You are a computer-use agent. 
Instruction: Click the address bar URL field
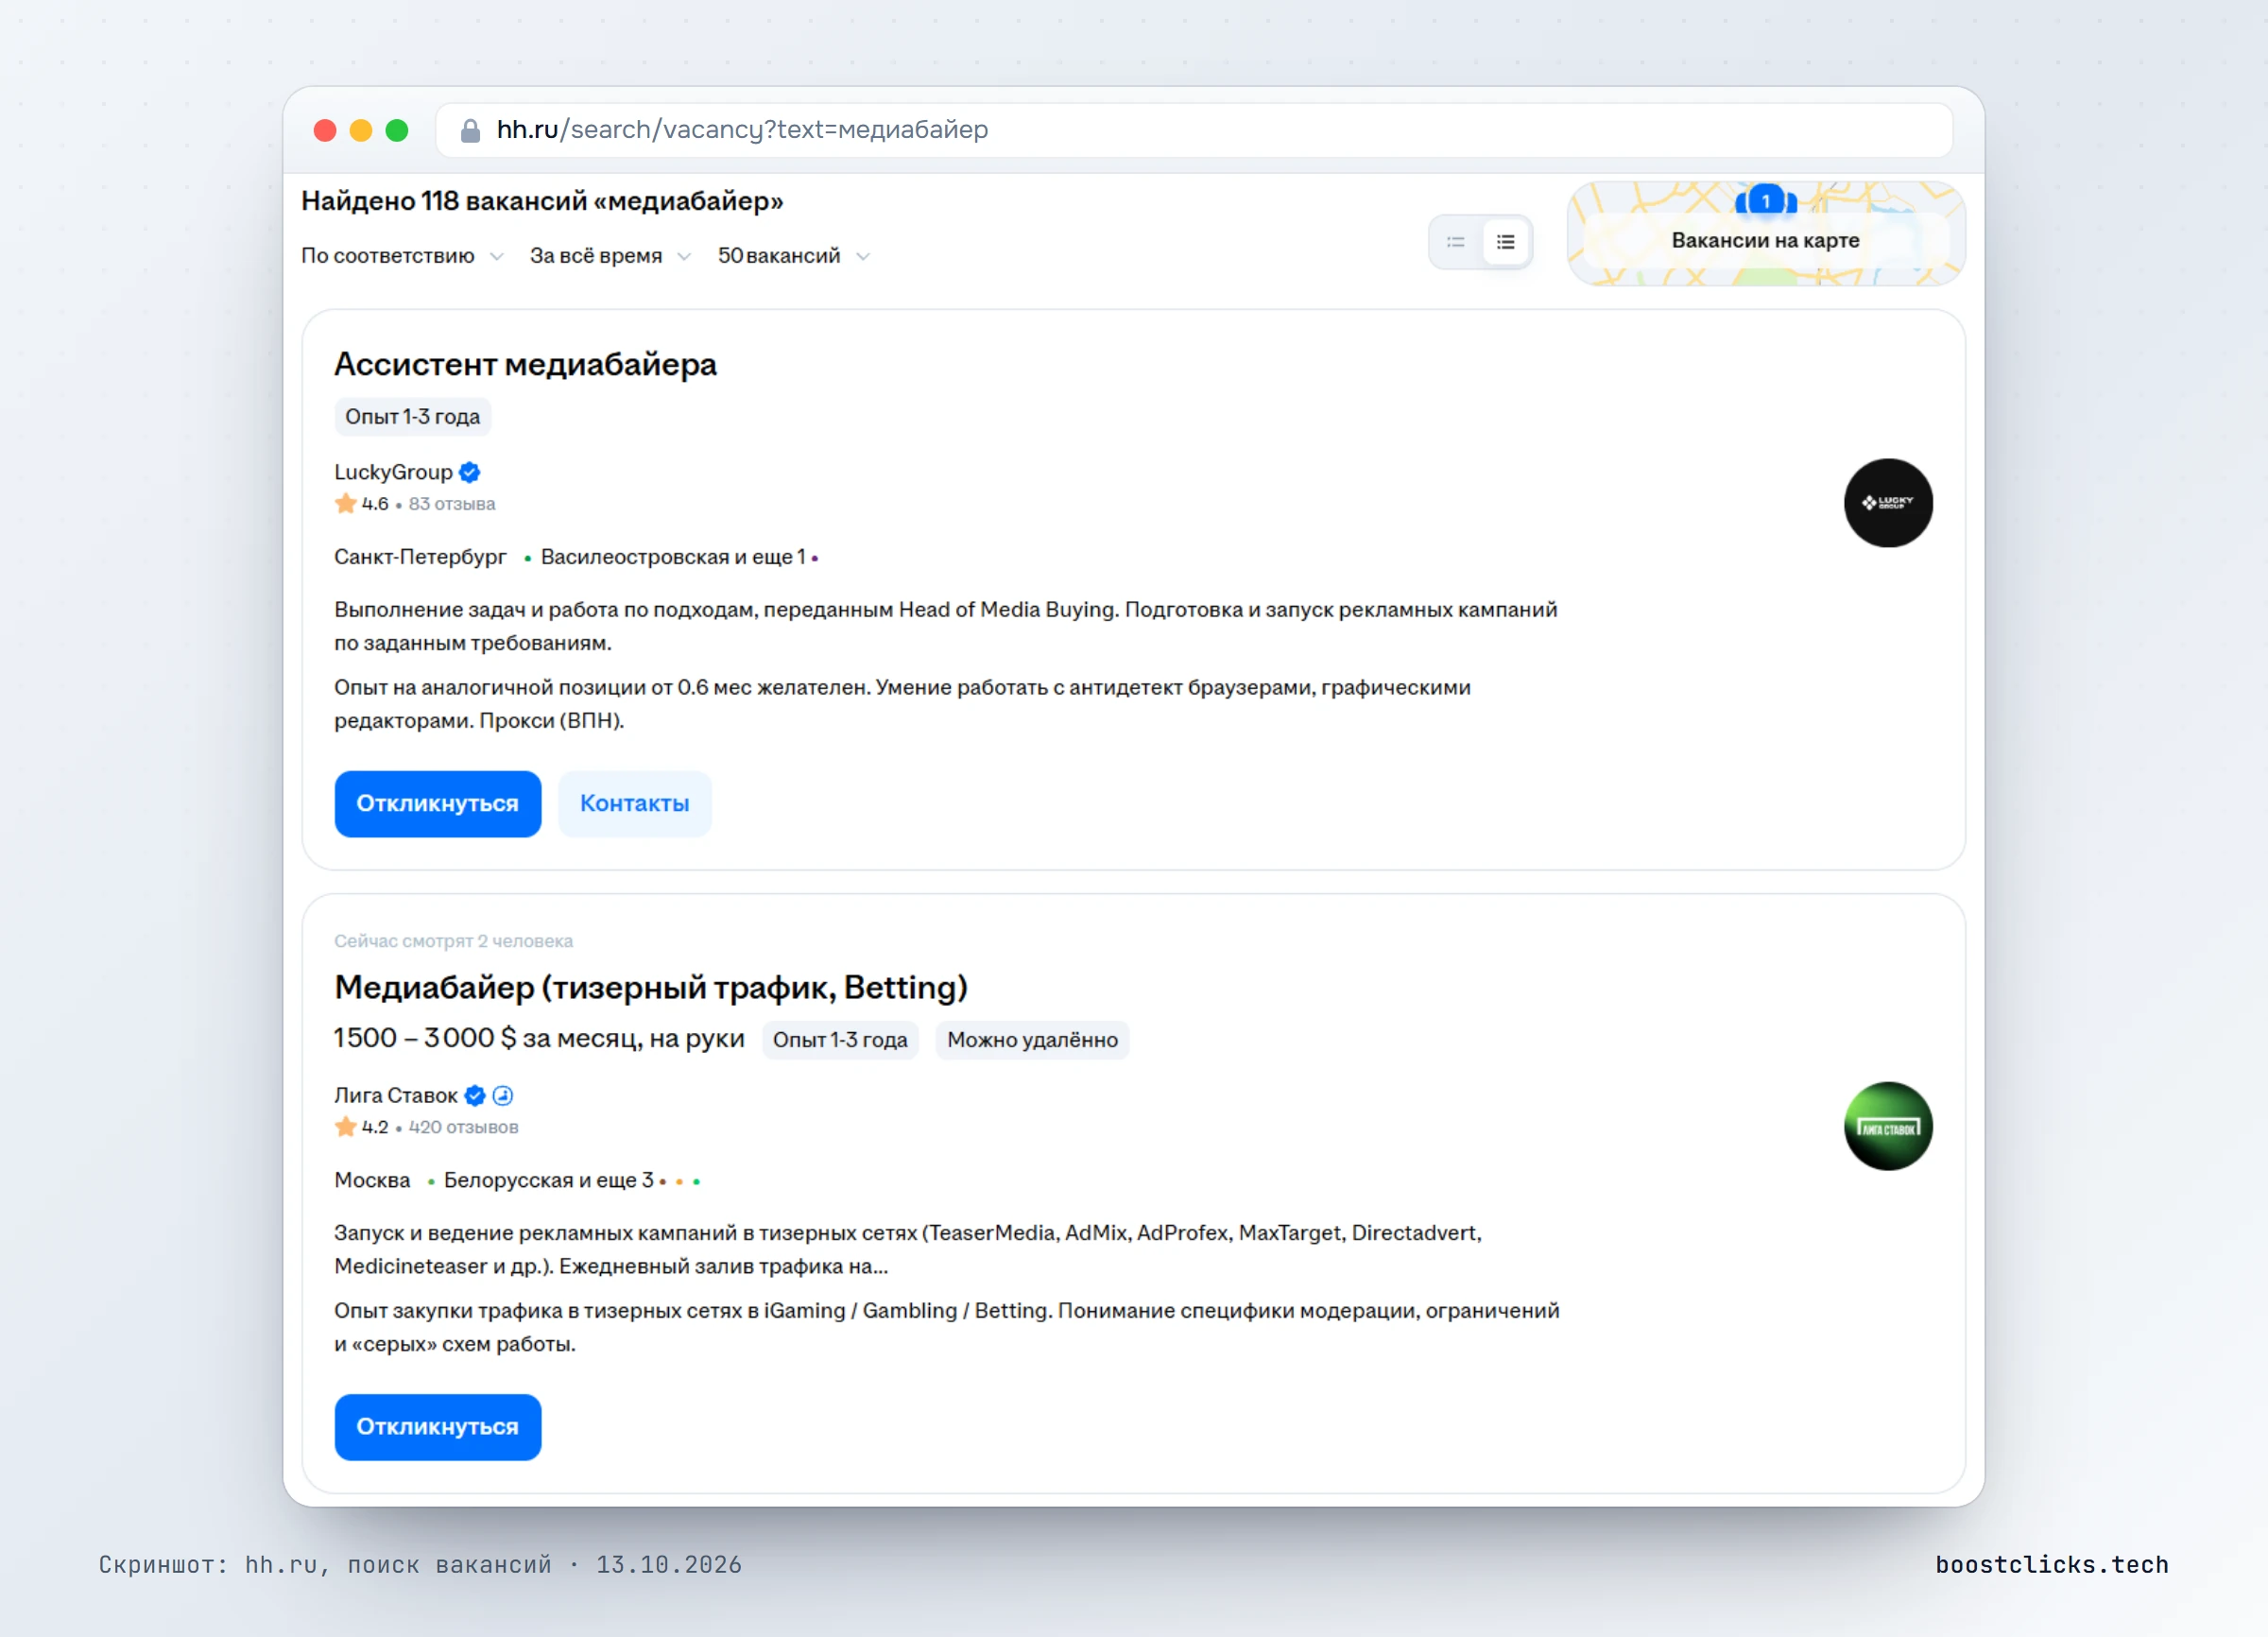[1194, 131]
